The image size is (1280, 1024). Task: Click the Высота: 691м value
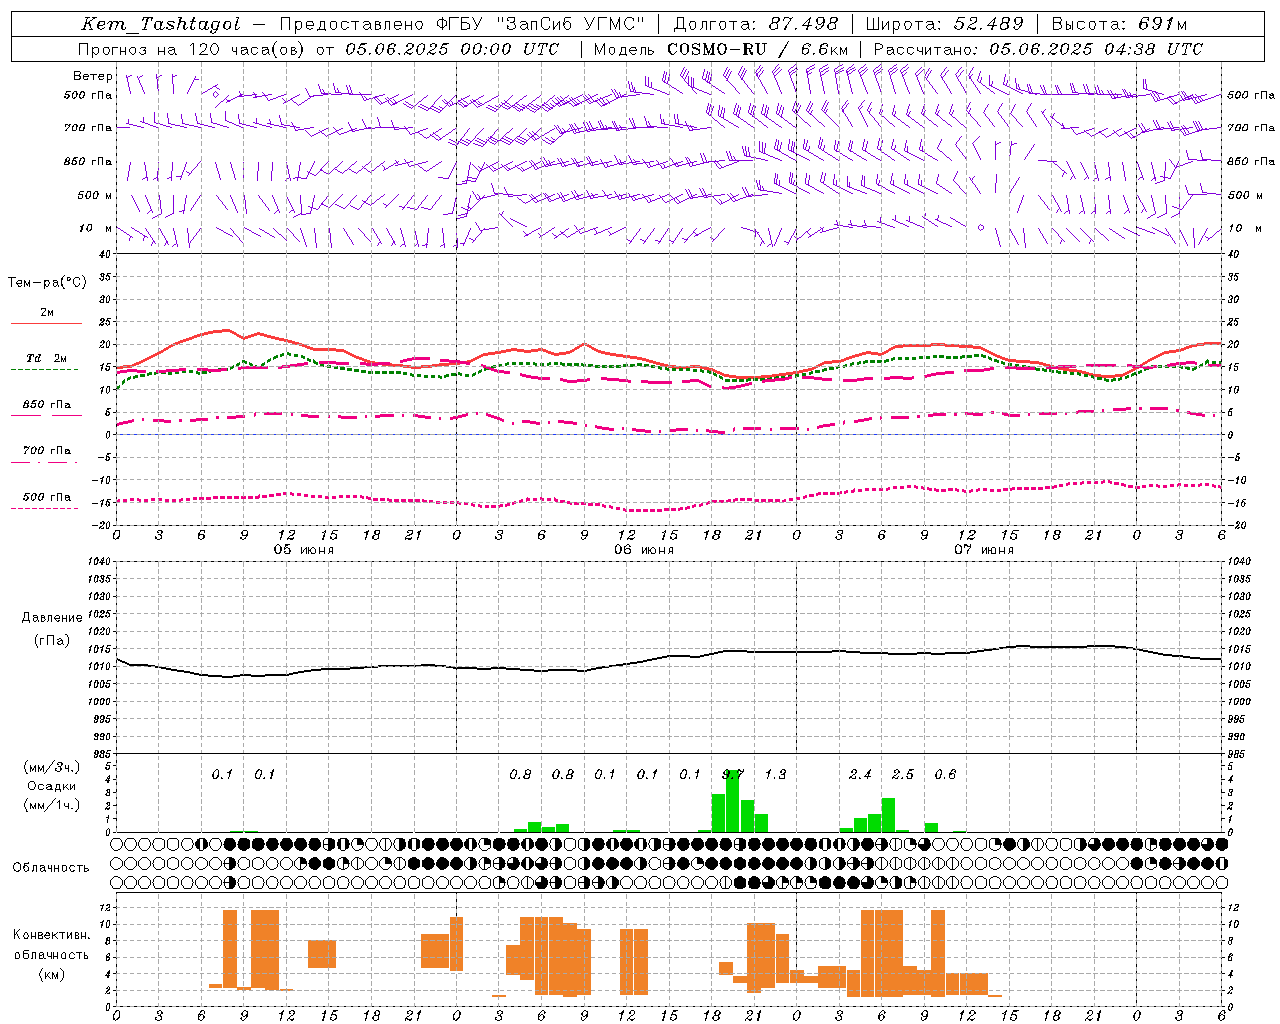1119,24
